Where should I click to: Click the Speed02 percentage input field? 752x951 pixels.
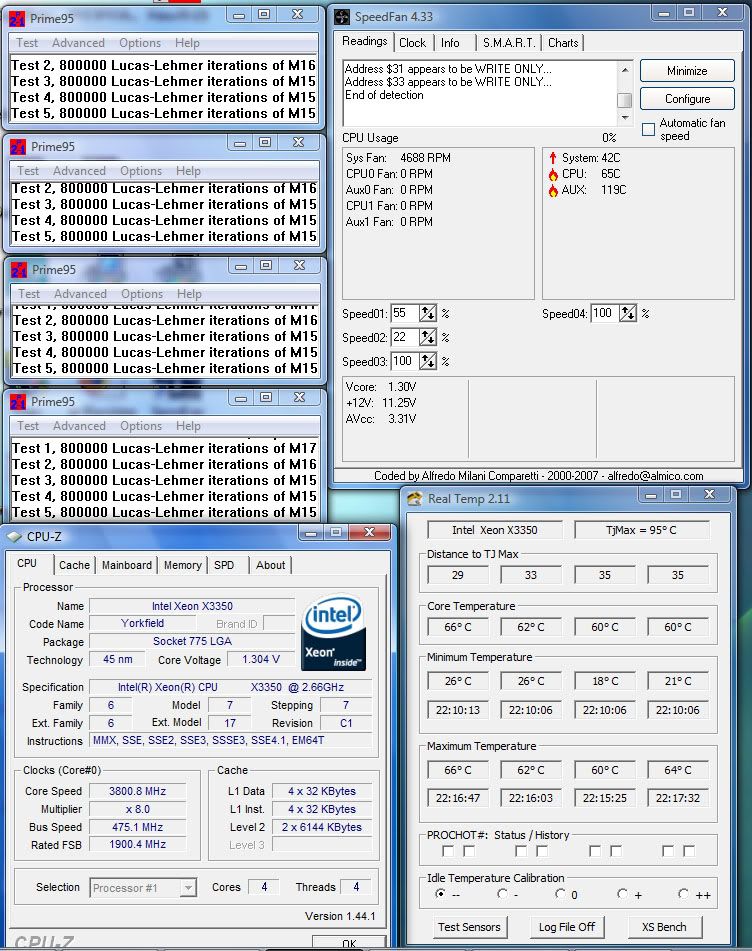coord(405,337)
